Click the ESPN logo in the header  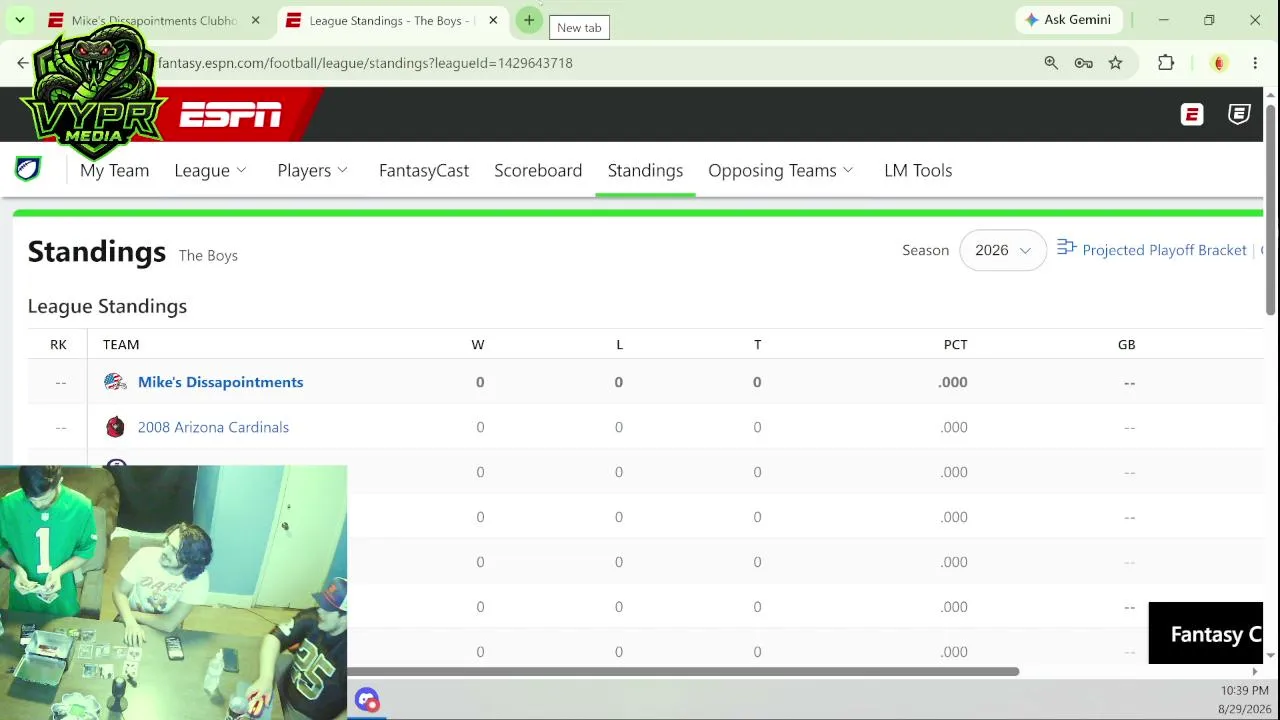point(231,116)
